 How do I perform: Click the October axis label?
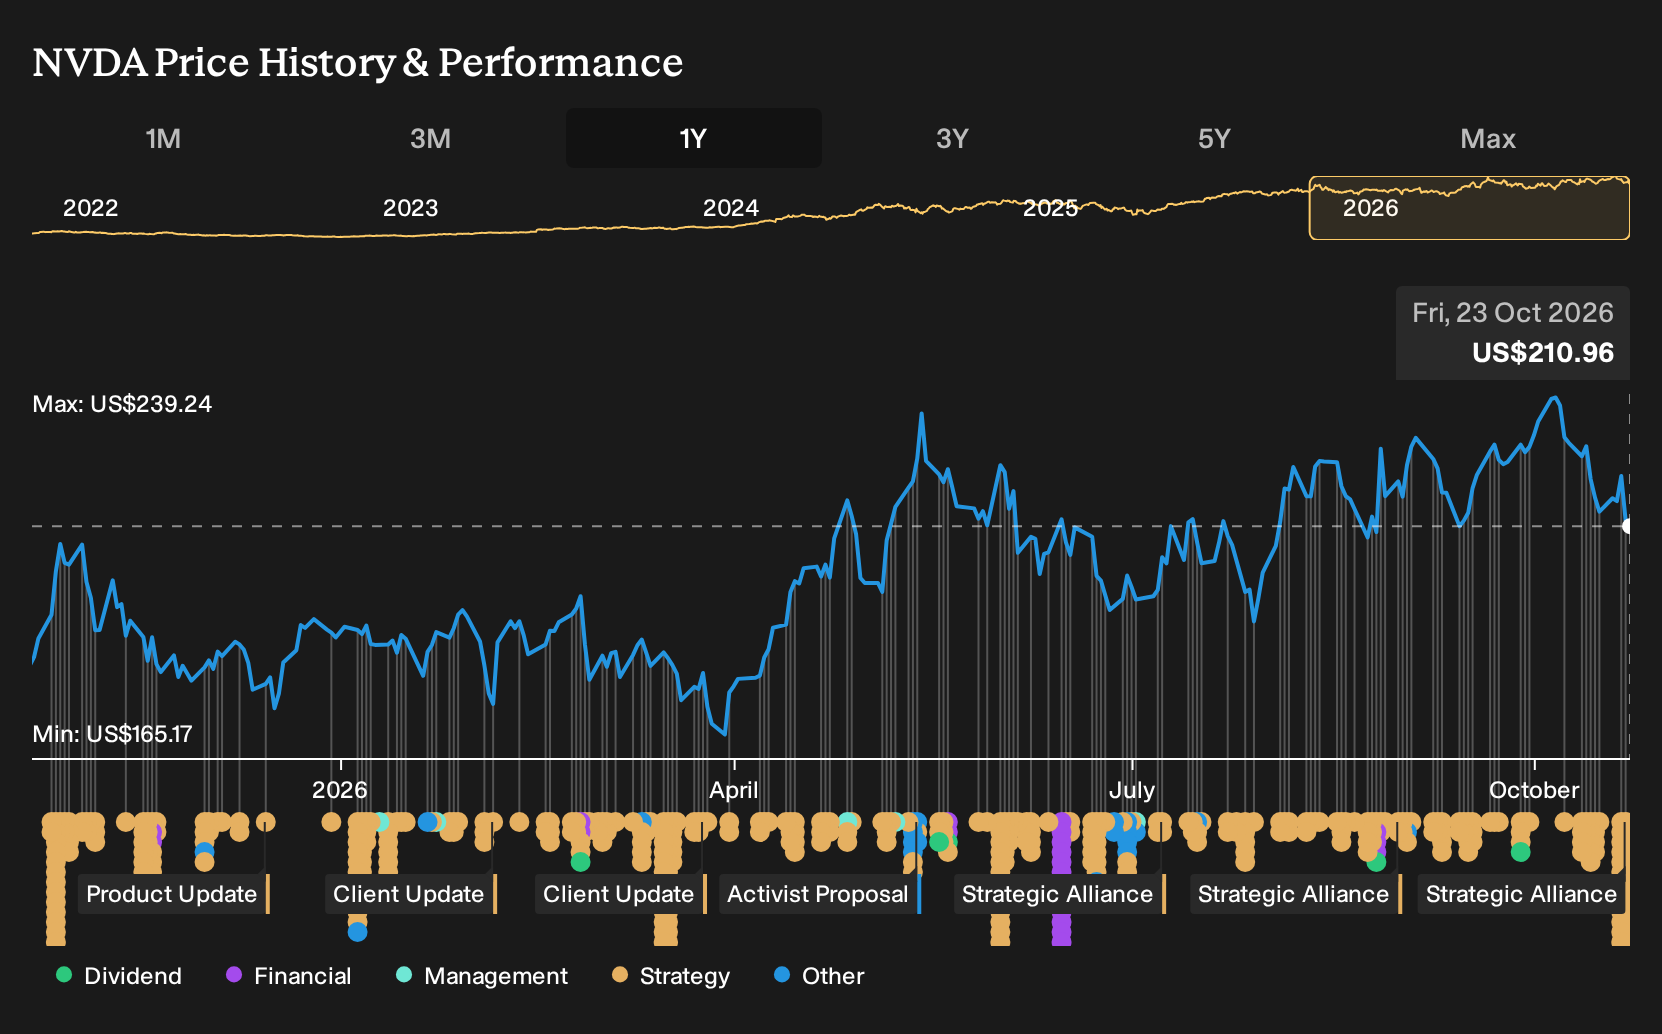[x=1534, y=790]
